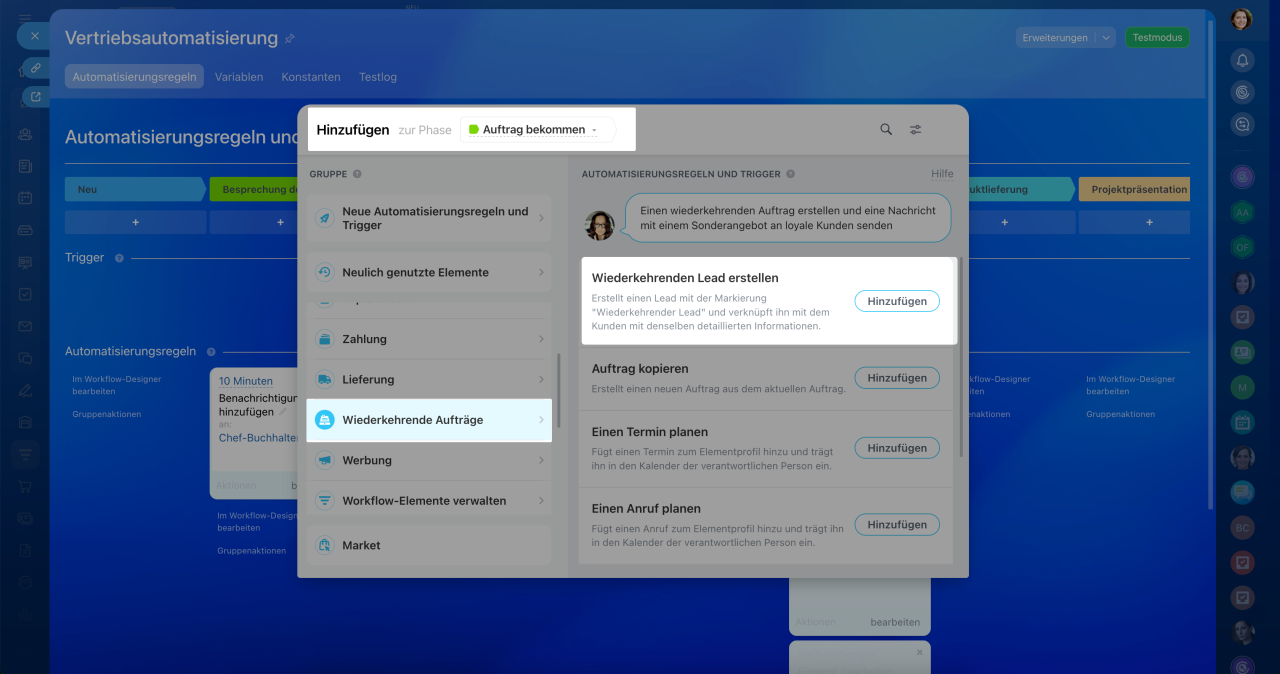Open the Market group icon

coord(324,545)
